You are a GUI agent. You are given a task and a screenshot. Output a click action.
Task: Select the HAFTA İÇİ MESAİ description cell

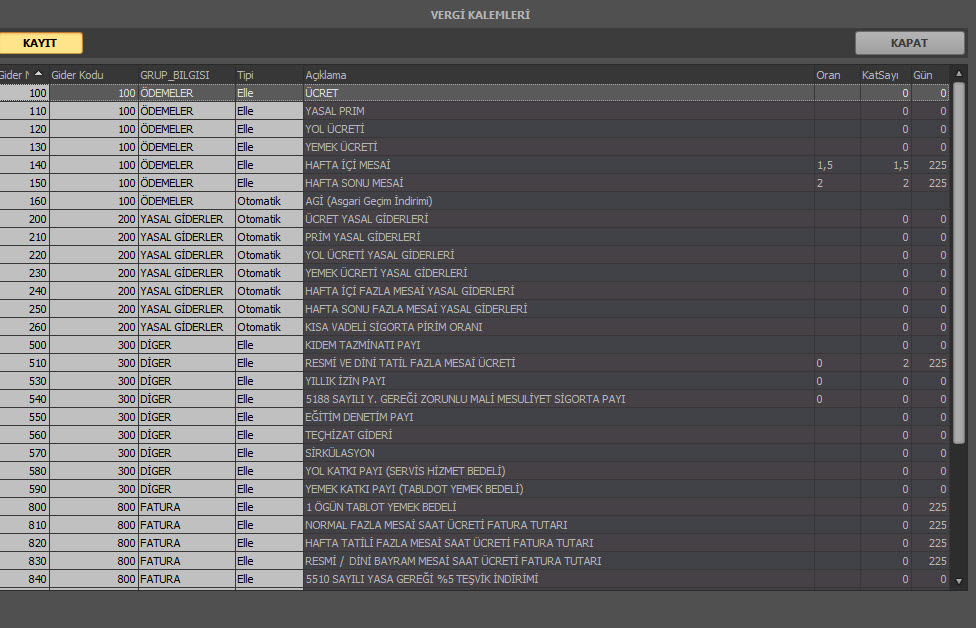(x=558, y=165)
